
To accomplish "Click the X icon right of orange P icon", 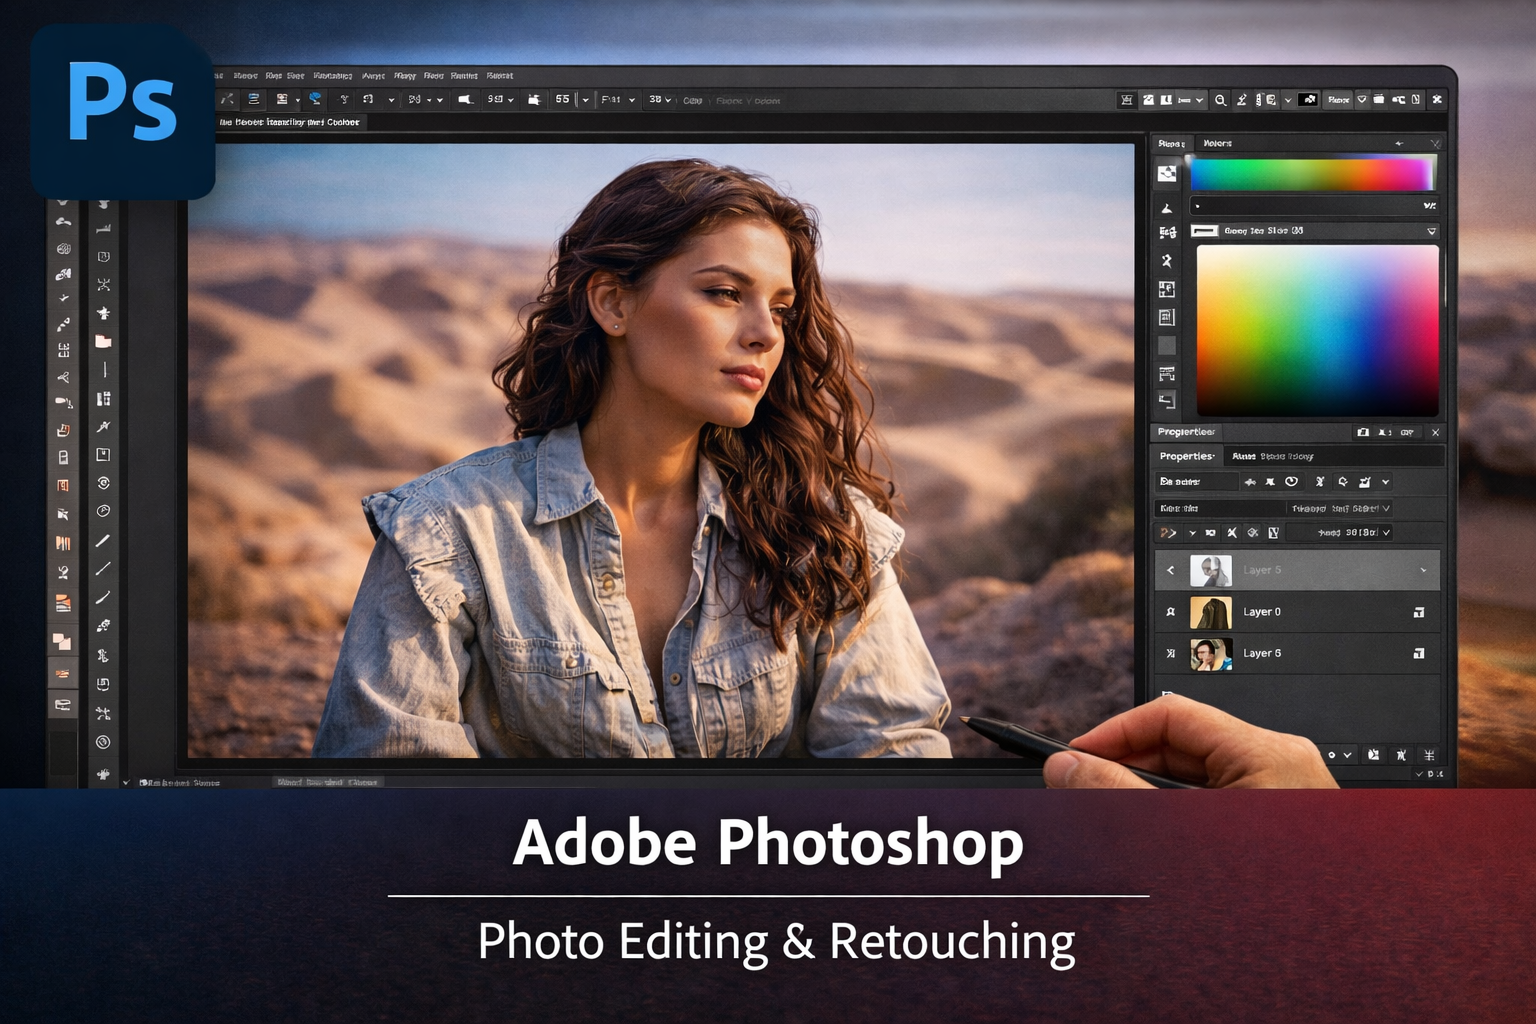I will point(1232,533).
